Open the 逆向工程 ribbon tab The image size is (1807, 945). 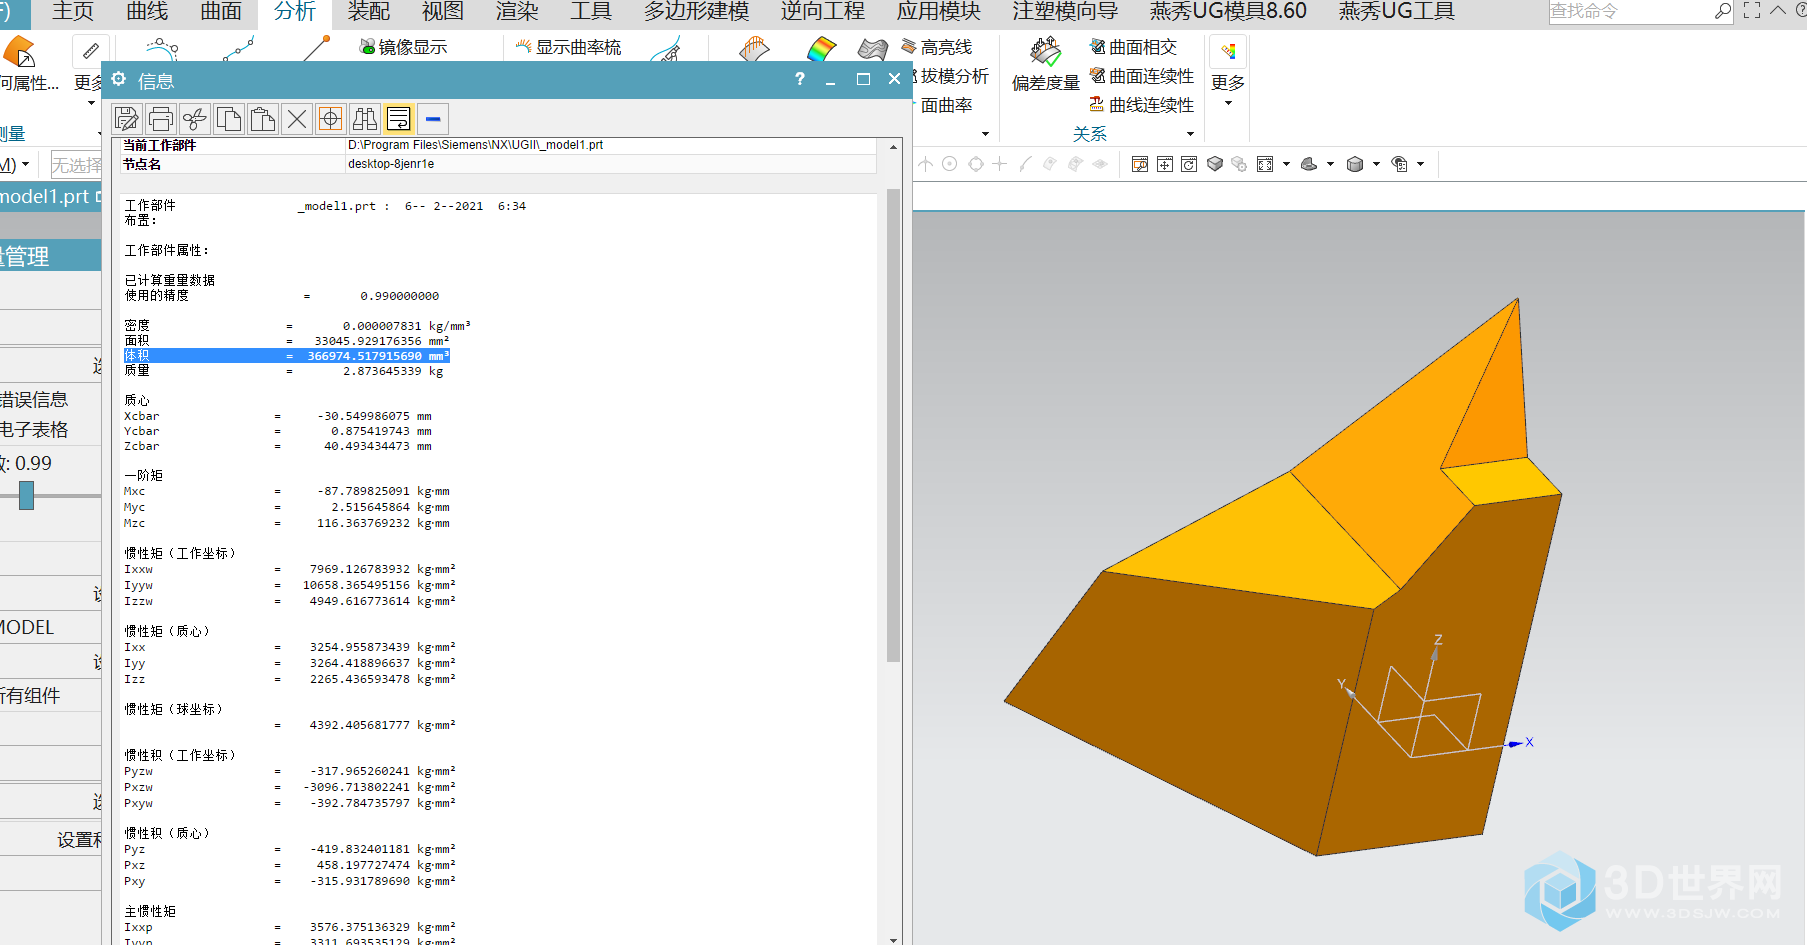[x=822, y=12]
